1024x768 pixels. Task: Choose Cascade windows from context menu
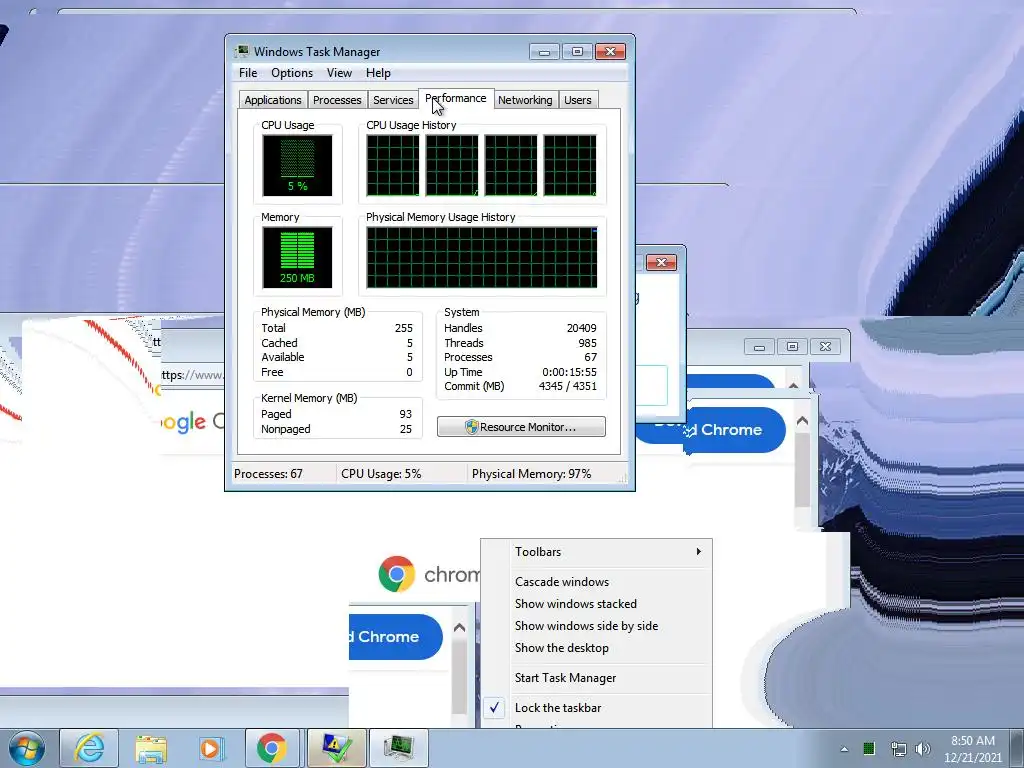(562, 582)
